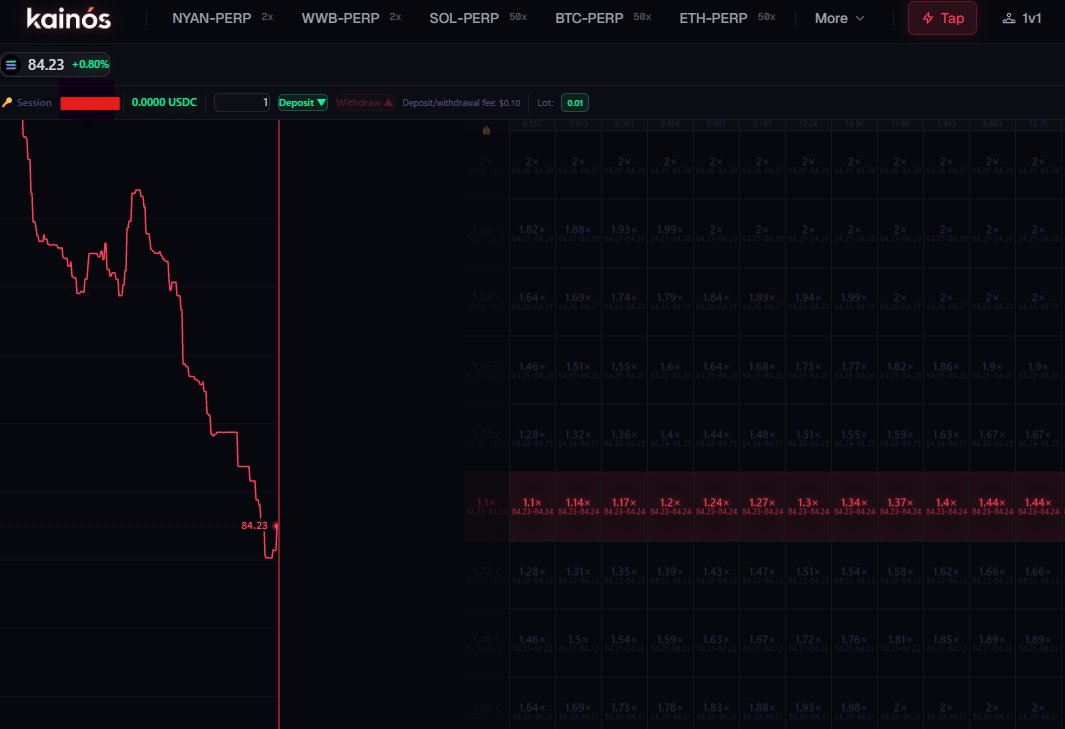
Task: Select the 1.37× cell in highlighted row
Action: pos(900,506)
